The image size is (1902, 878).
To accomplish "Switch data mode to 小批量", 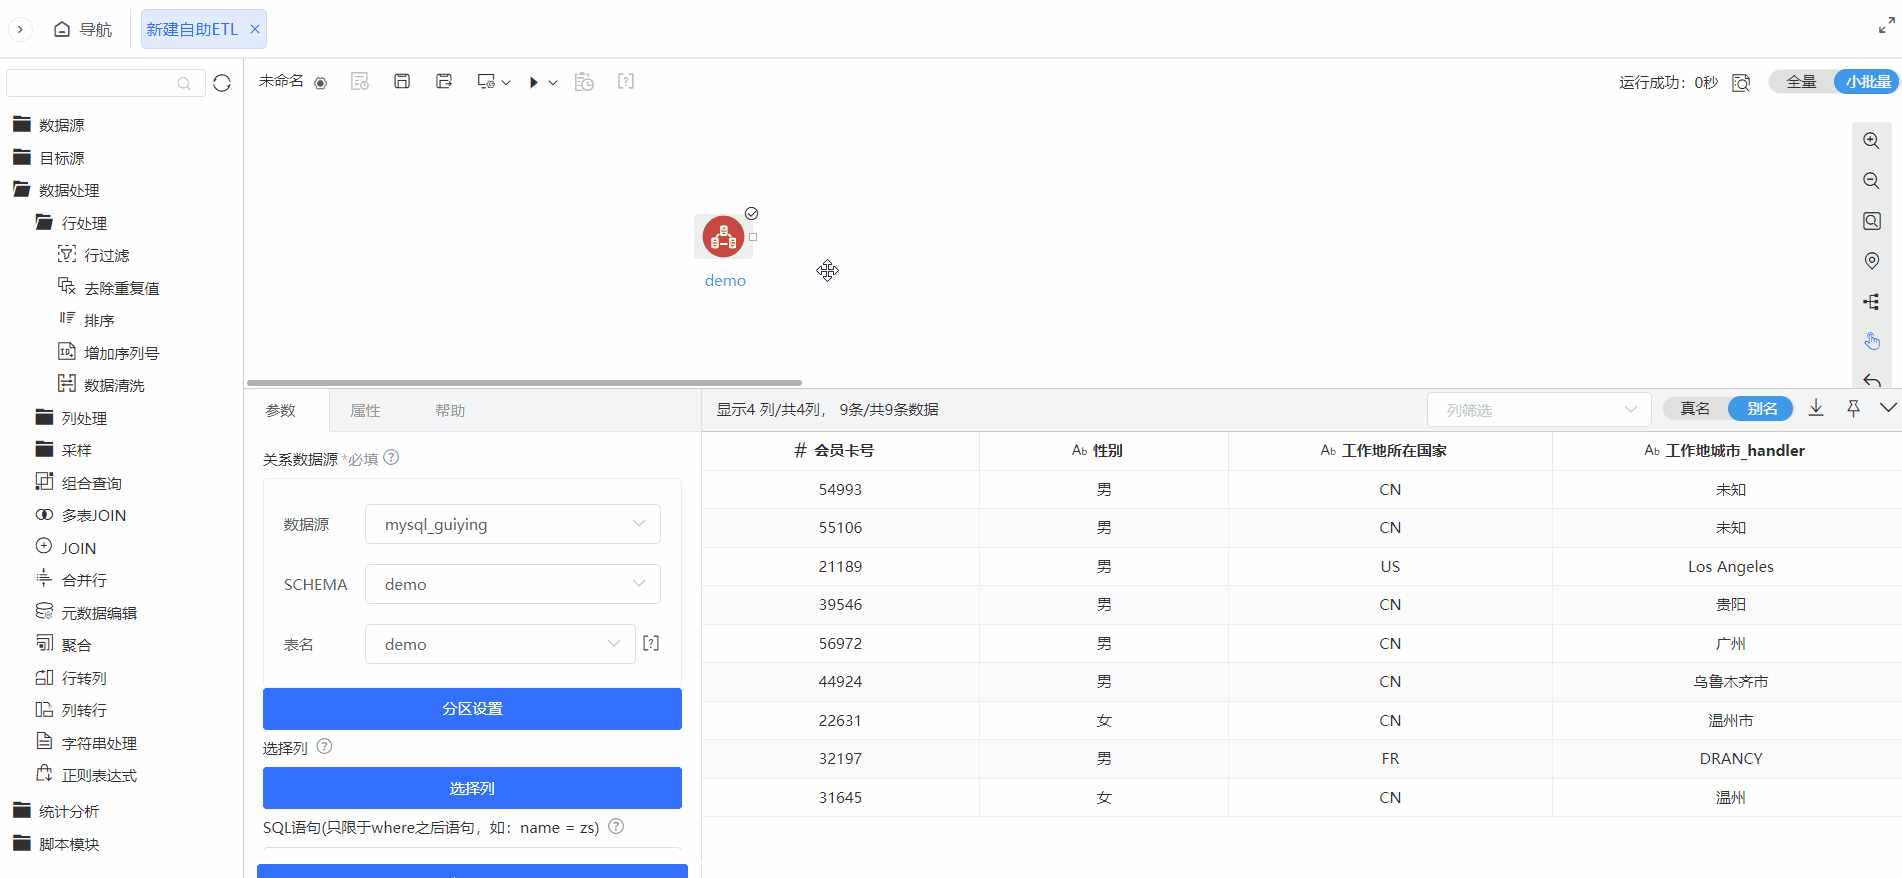I will (1867, 82).
